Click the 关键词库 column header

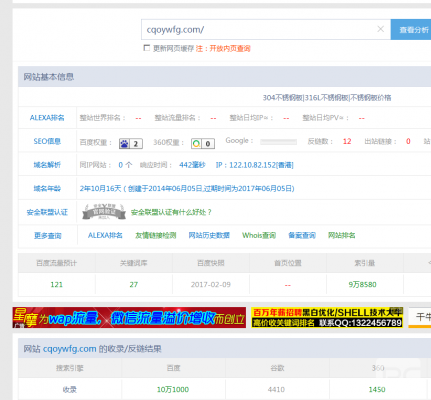point(134,263)
